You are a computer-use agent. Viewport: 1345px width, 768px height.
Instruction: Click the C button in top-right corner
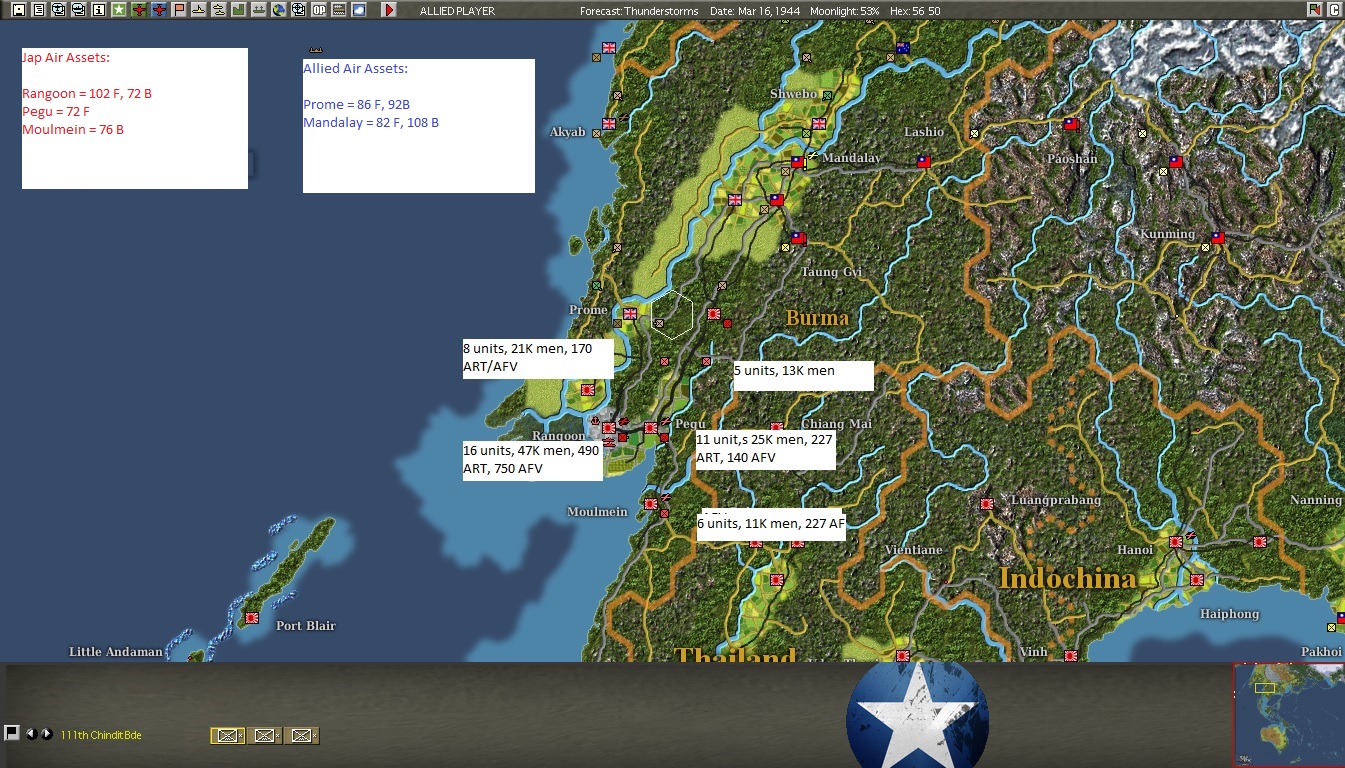[x=1334, y=10]
